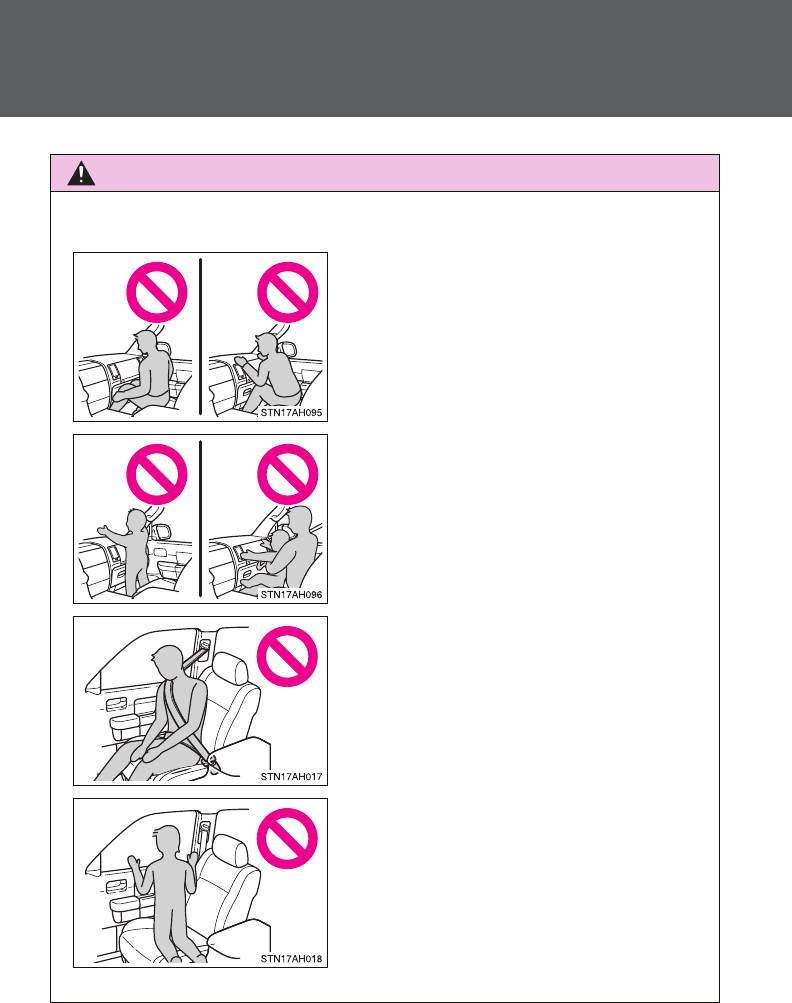Select the STN17AH096 image code label
The height and width of the screenshot is (1003, 792).
291,595
